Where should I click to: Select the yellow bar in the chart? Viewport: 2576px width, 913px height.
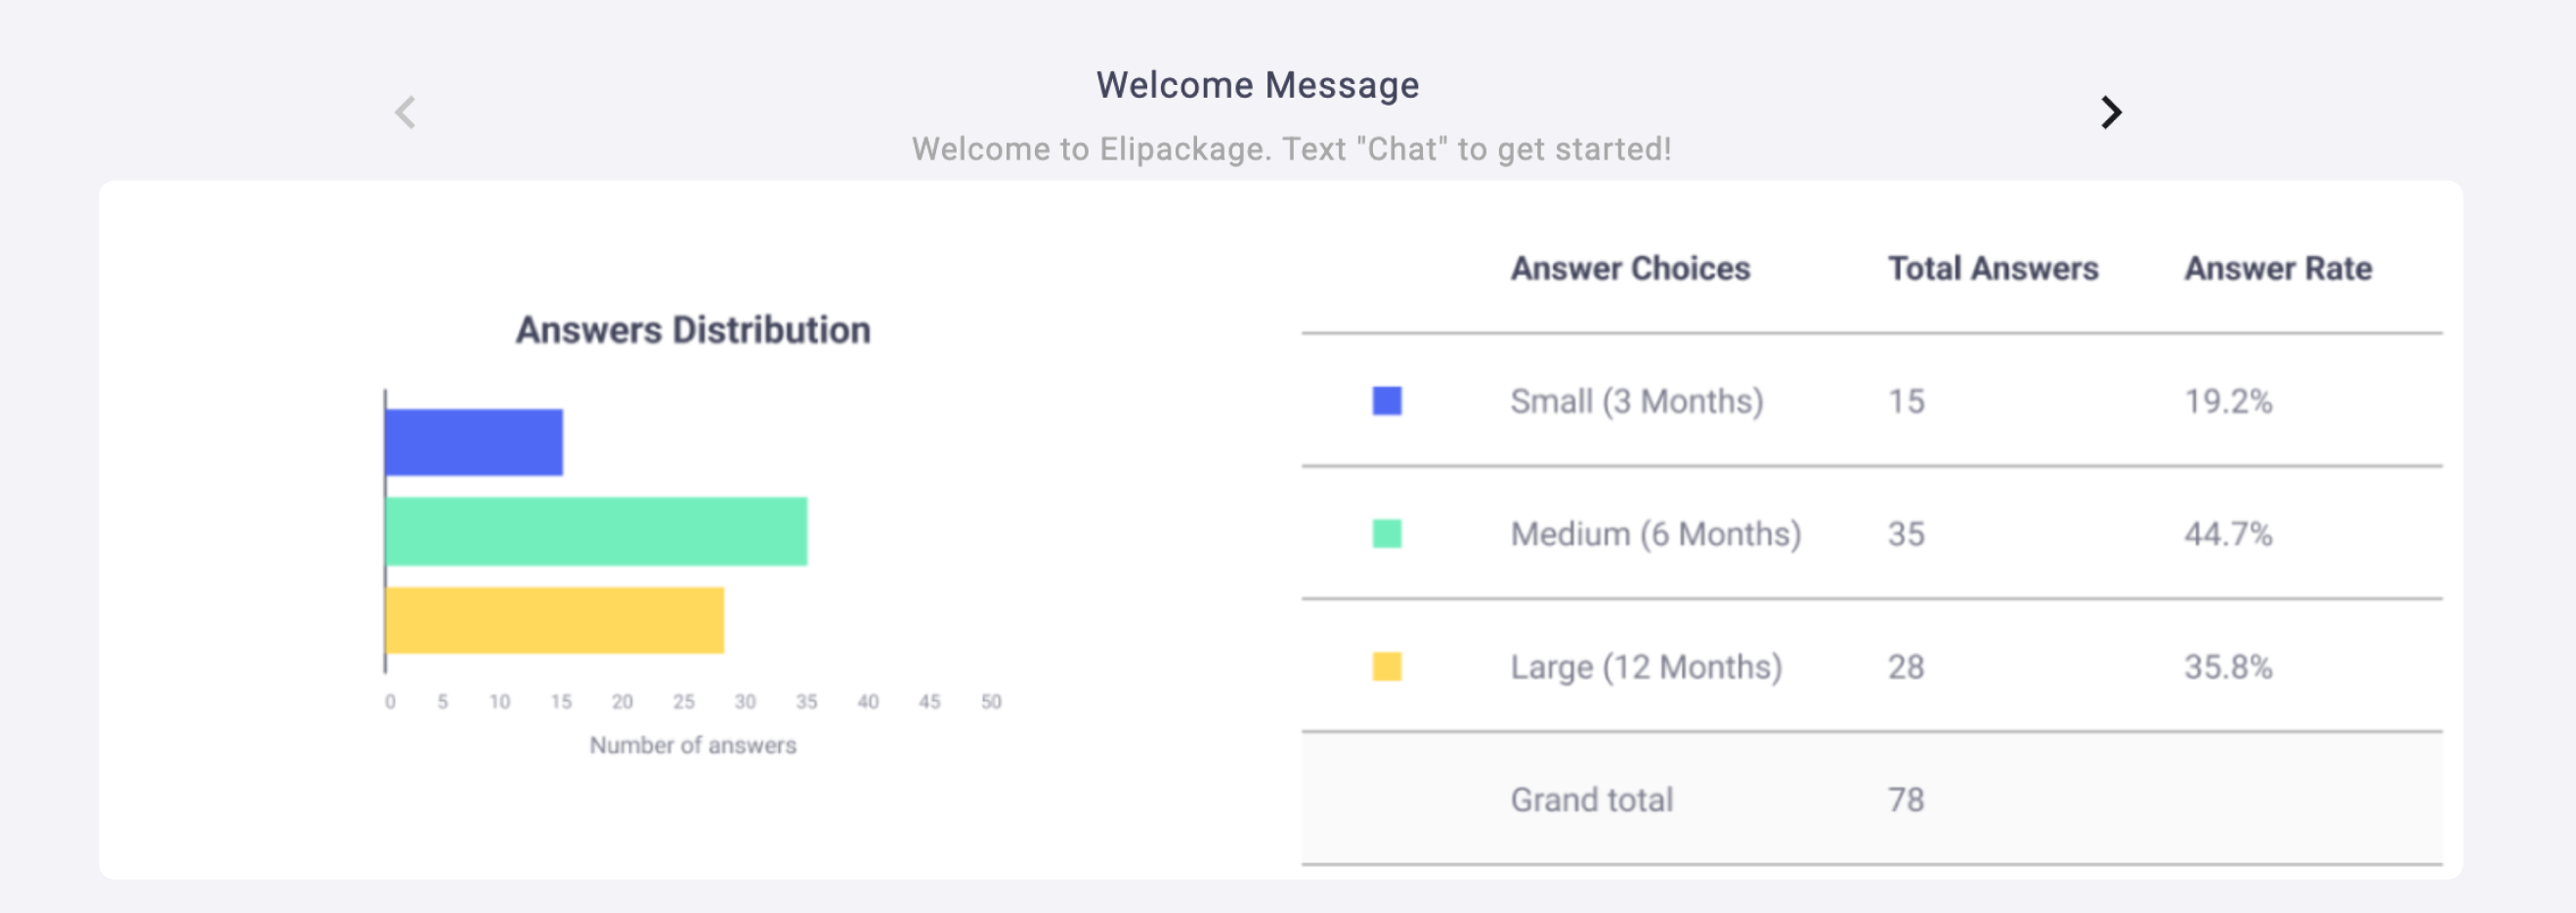[x=555, y=620]
